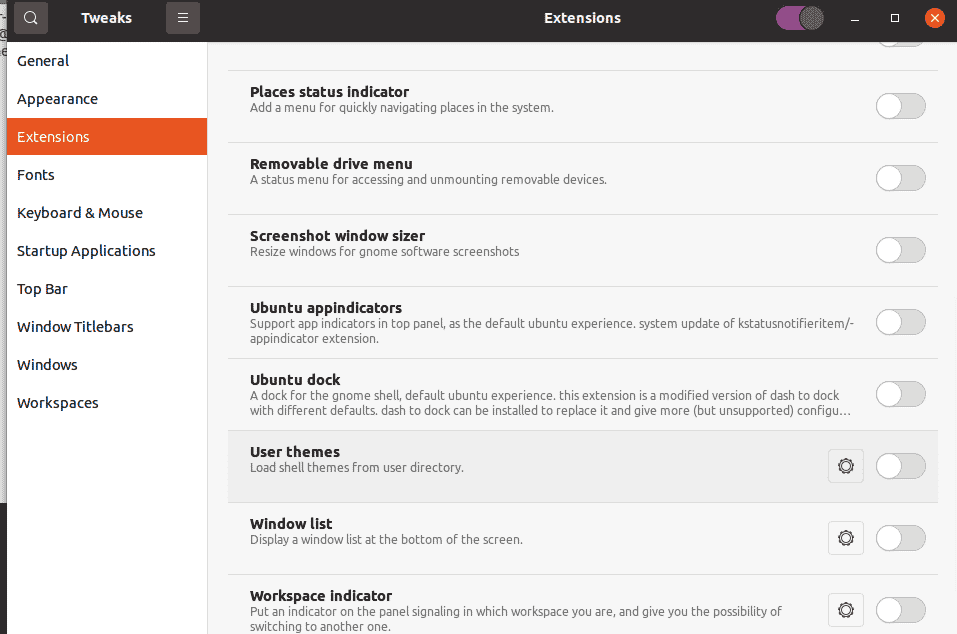Open User themes settings gear
Image resolution: width=957 pixels, height=634 pixels.
845,466
